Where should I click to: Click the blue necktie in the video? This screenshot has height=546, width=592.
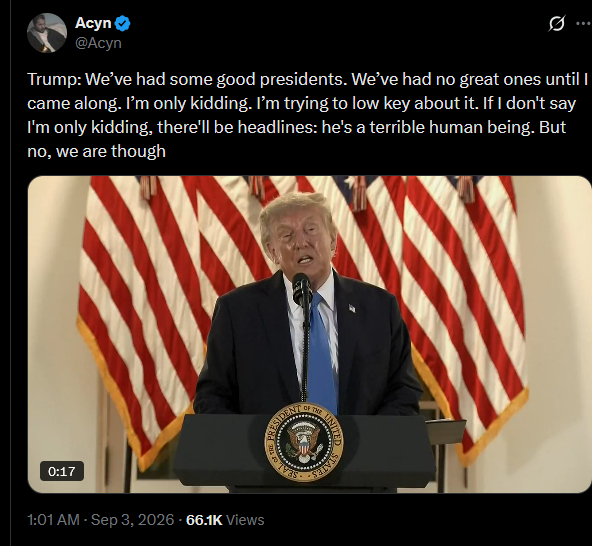coord(321,353)
